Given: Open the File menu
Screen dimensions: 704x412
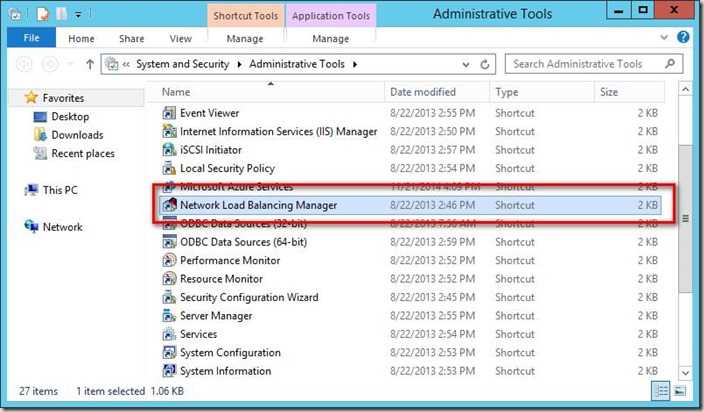Looking at the screenshot, I should pos(30,39).
